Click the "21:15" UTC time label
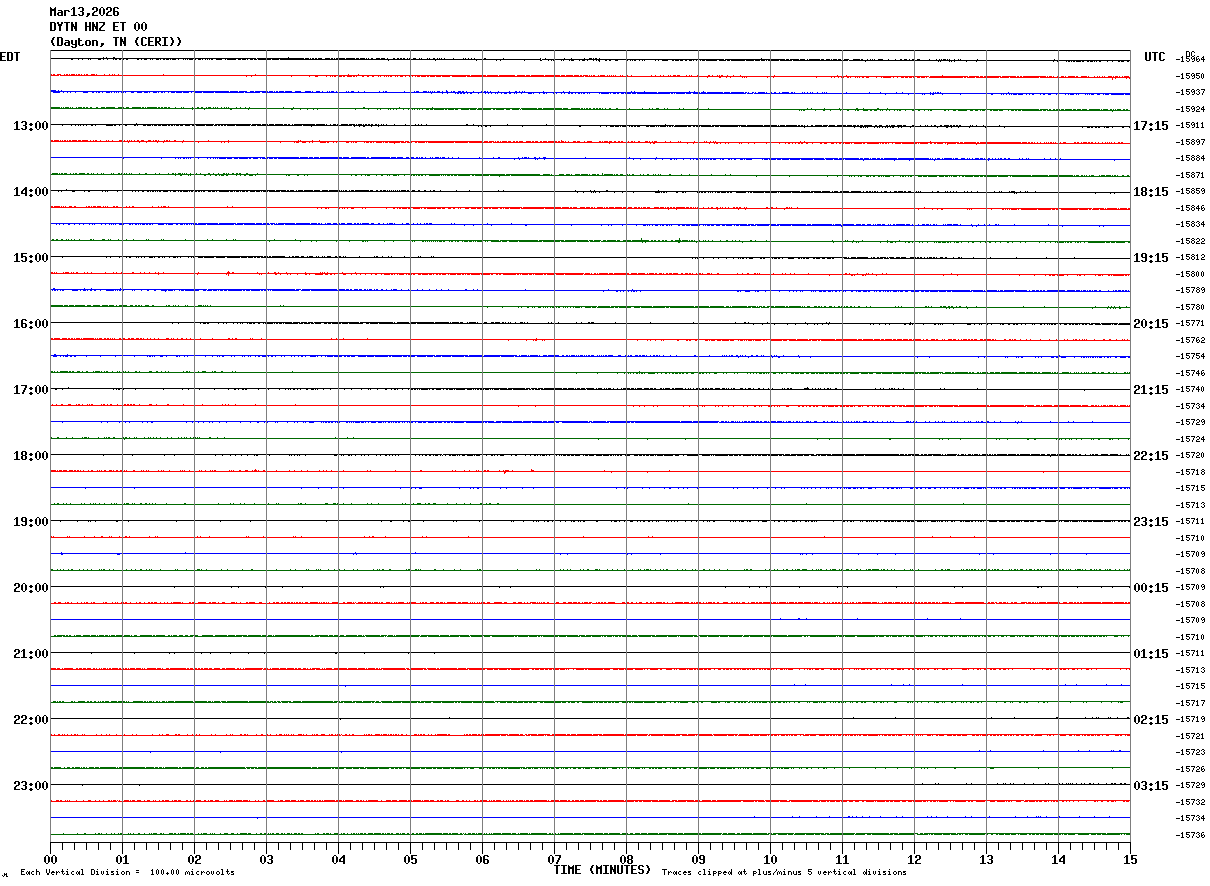 1150,390
